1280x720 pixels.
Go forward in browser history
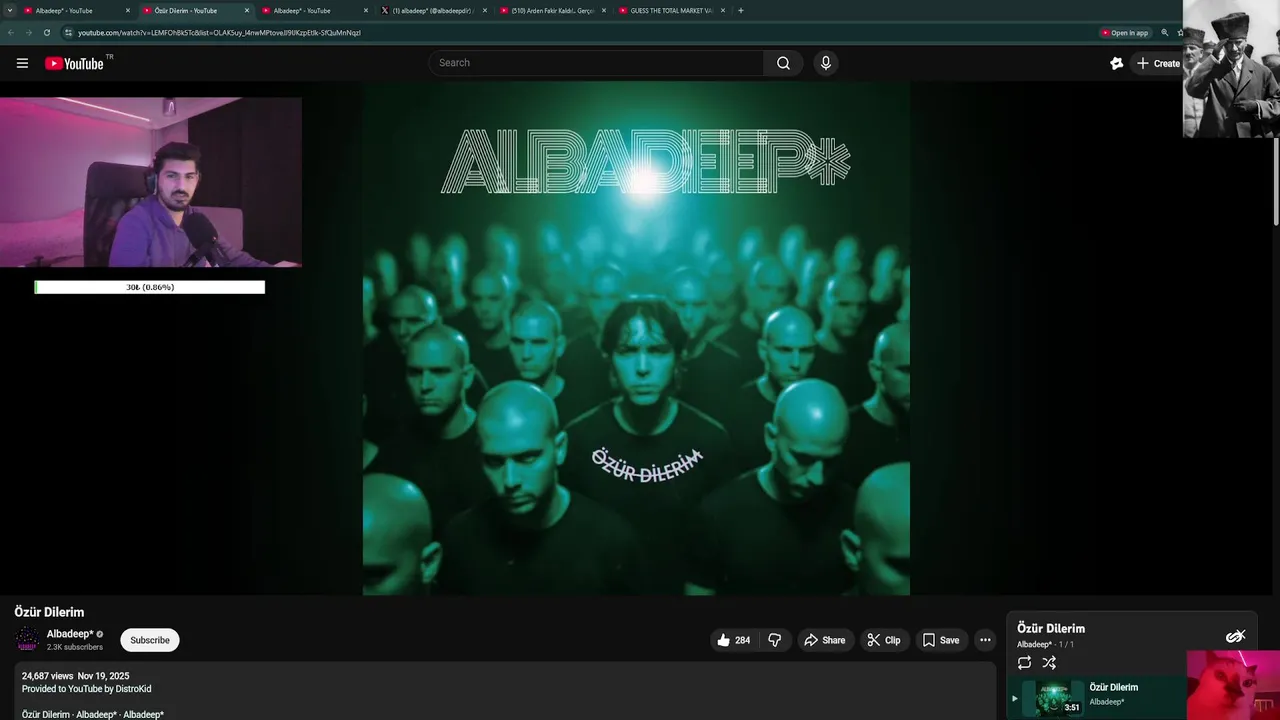(x=28, y=32)
